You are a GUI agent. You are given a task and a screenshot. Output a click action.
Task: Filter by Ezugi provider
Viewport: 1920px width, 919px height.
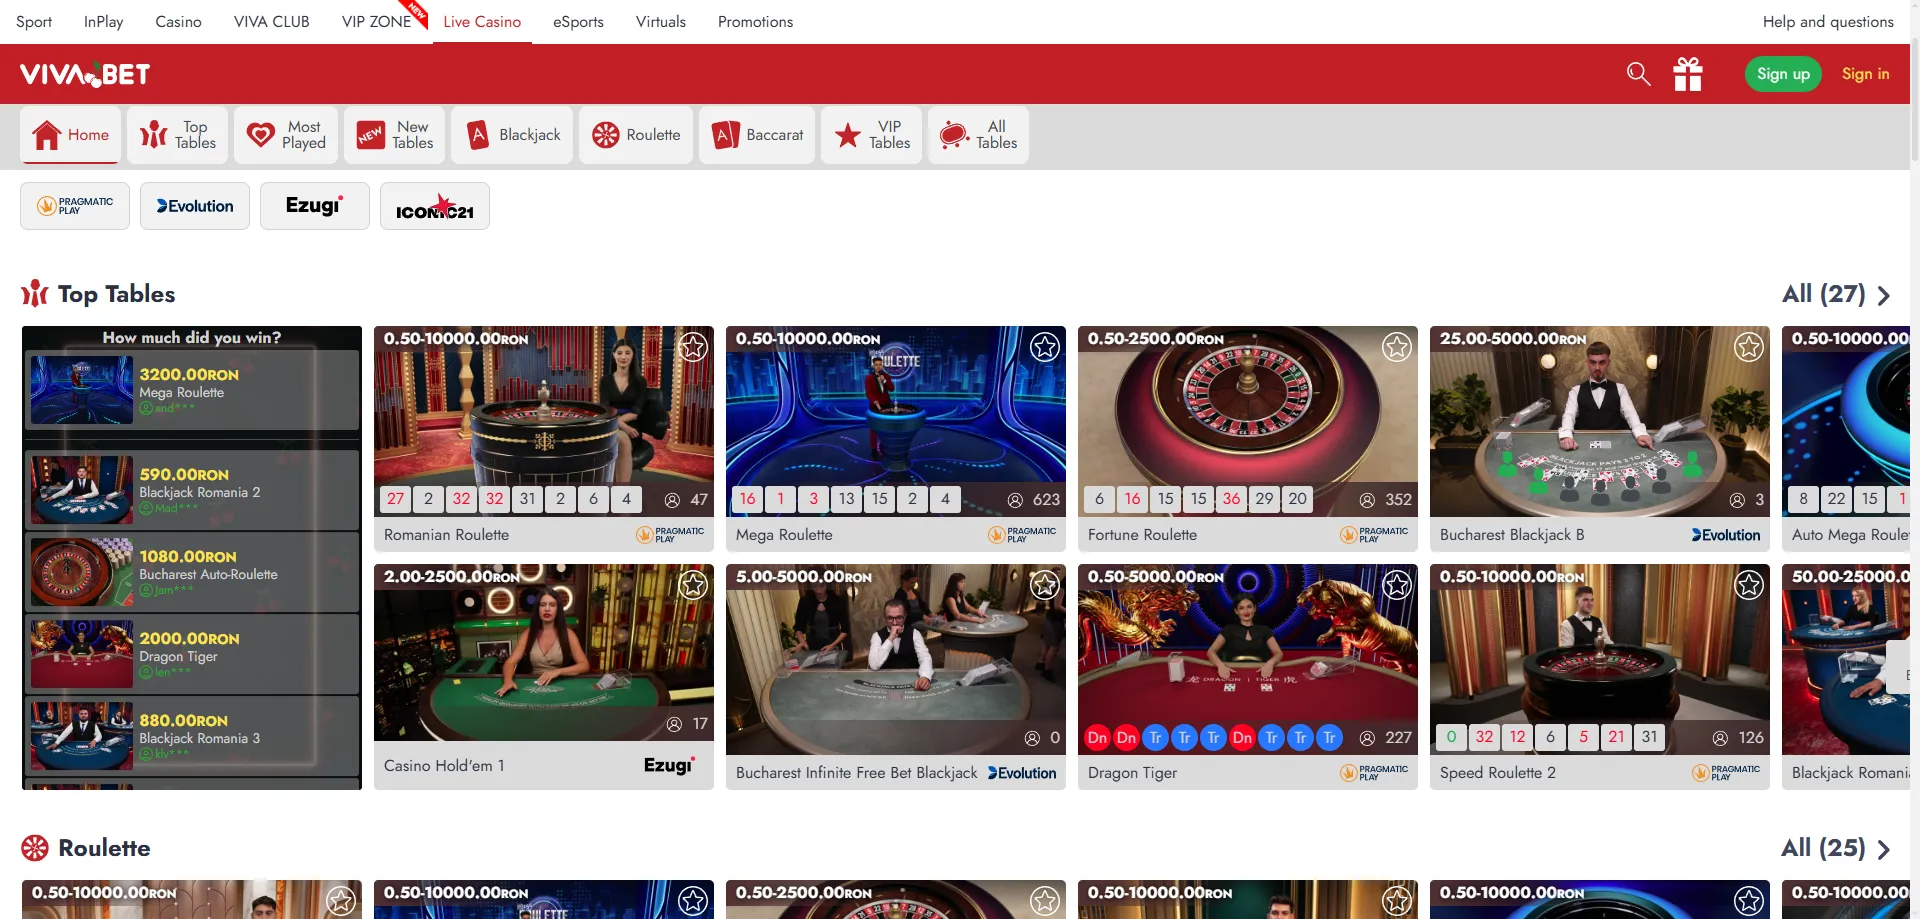pos(315,206)
